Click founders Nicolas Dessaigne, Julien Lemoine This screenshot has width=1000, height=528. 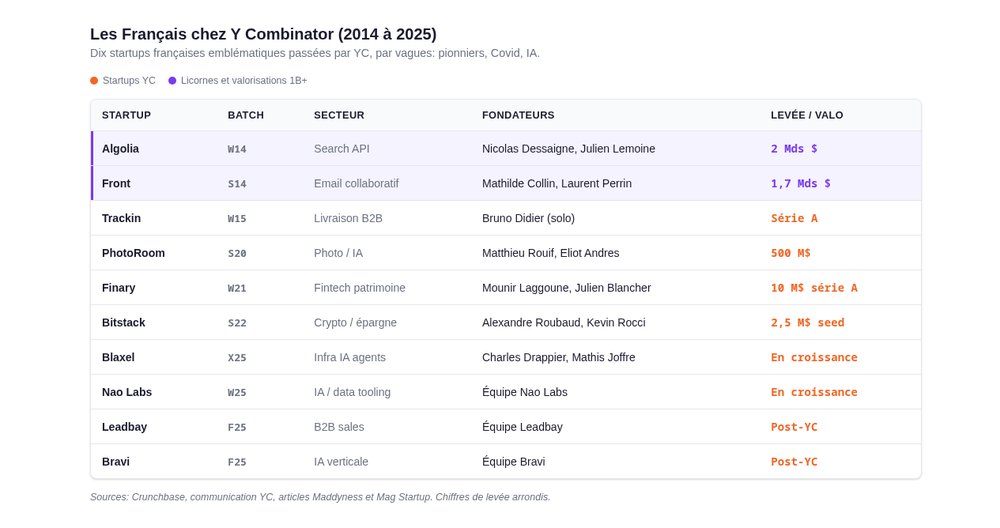569,149
